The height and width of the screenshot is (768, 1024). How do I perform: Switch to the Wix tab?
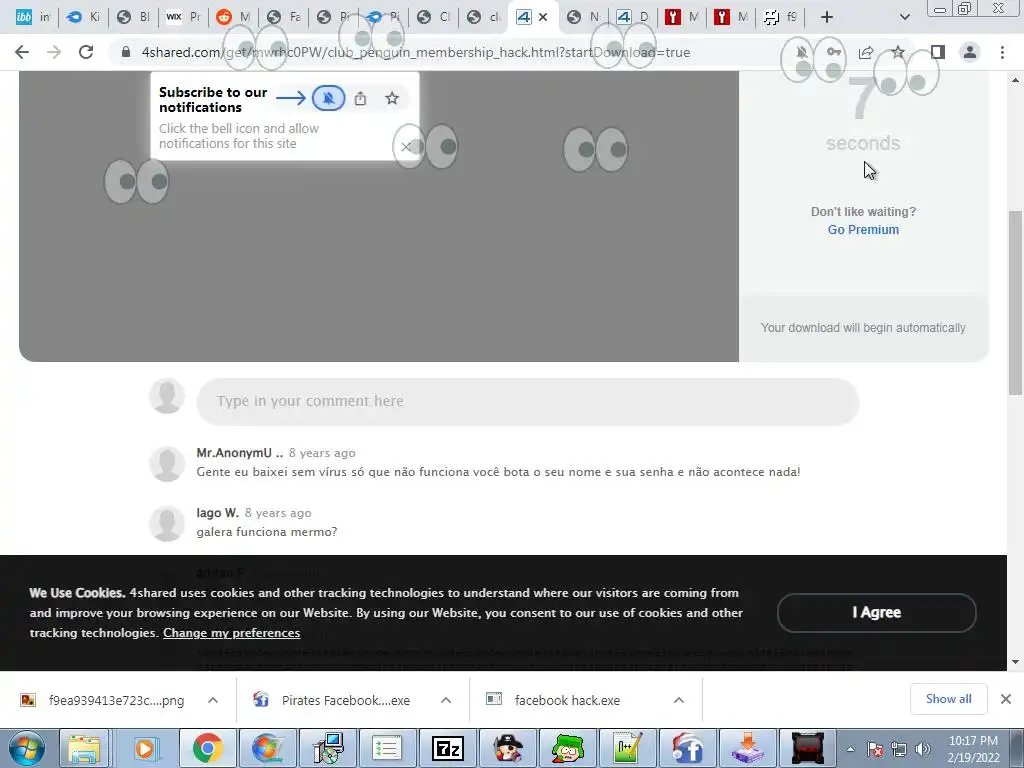click(183, 17)
